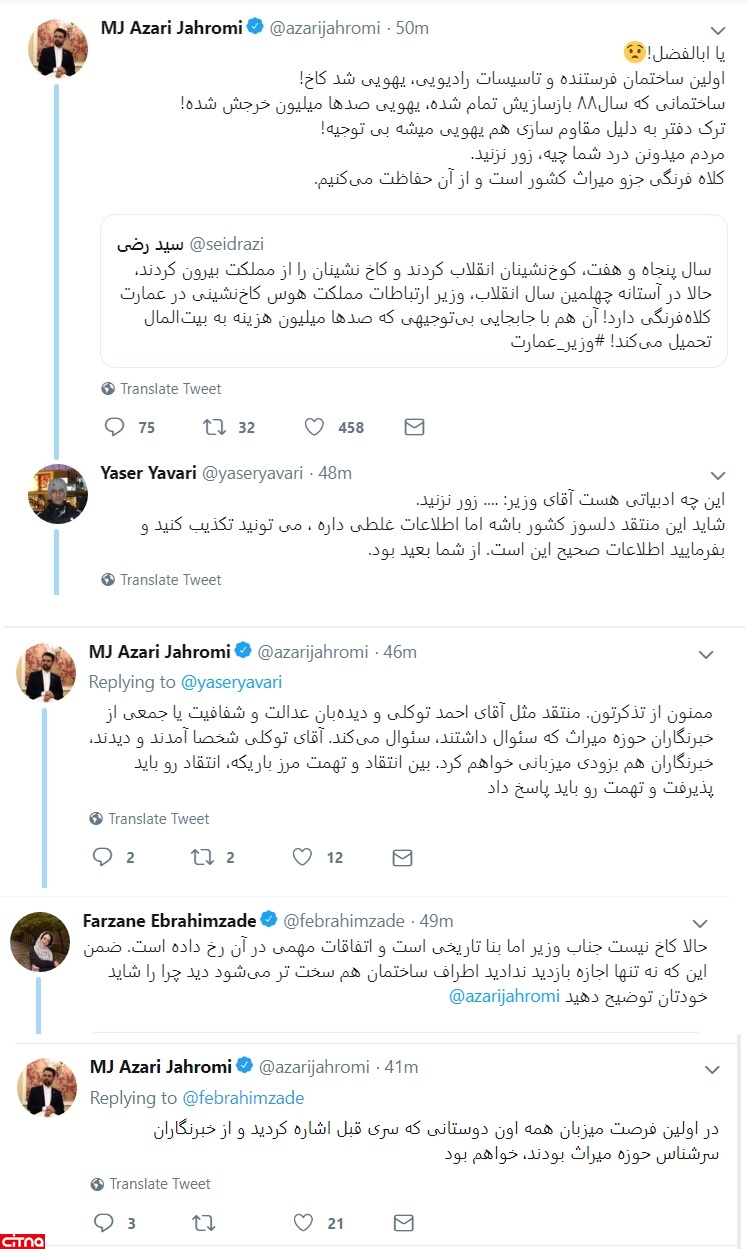
Task: Retweet the reply to @febrahimzade
Action: tap(203, 1222)
